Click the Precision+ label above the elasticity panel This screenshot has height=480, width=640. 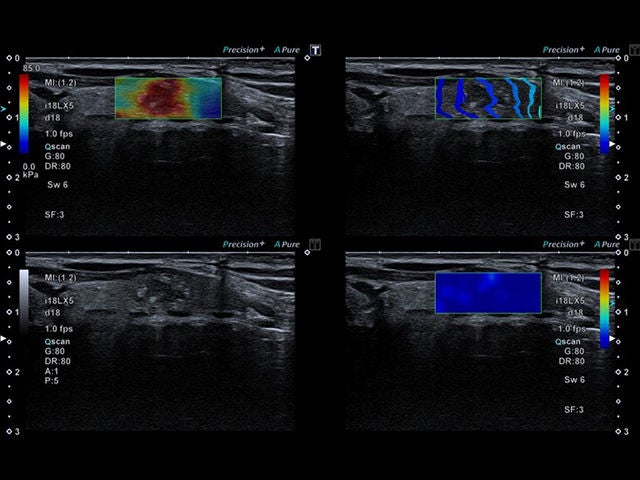coord(244,50)
